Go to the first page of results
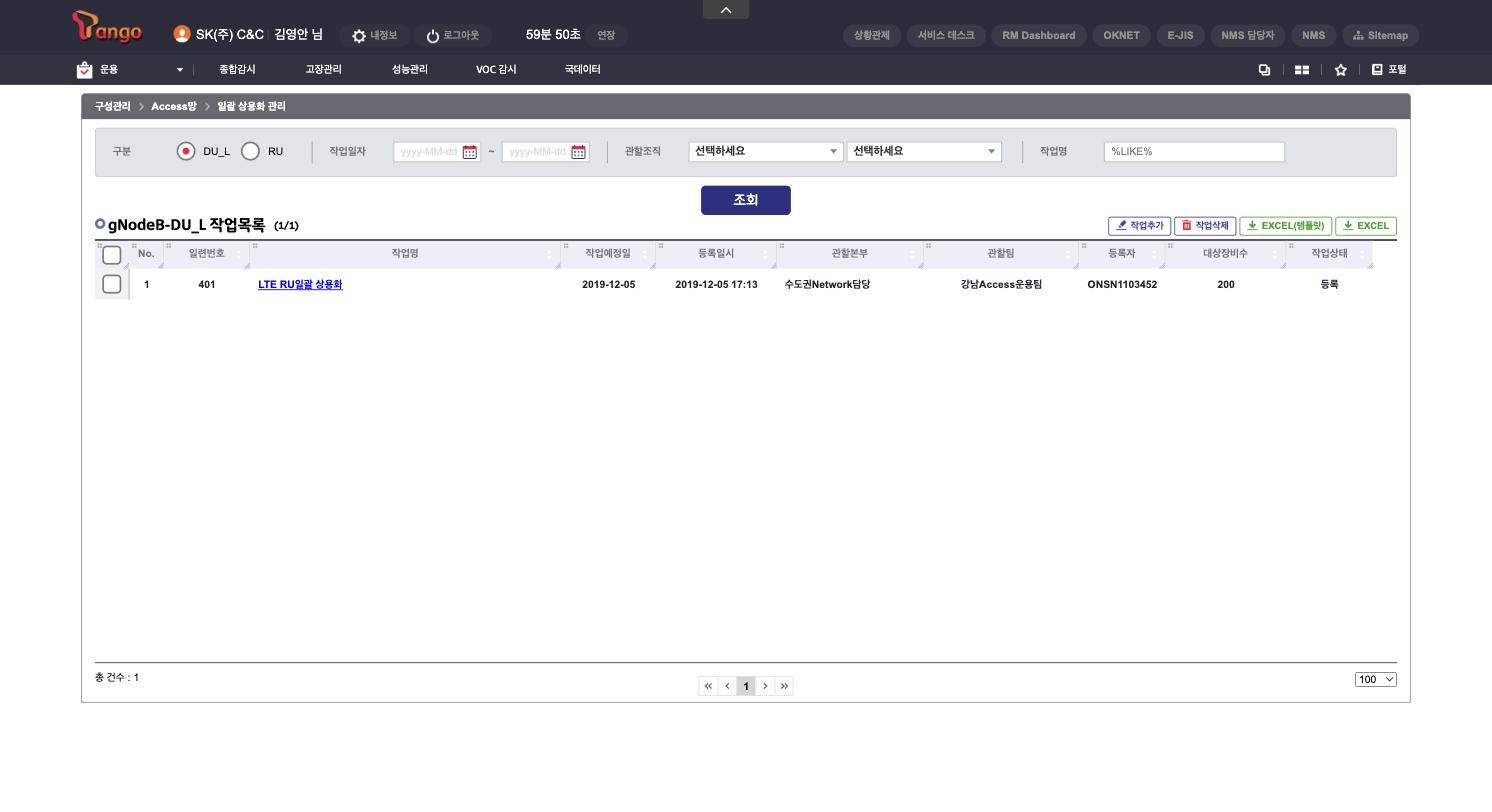 click(x=708, y=686)
